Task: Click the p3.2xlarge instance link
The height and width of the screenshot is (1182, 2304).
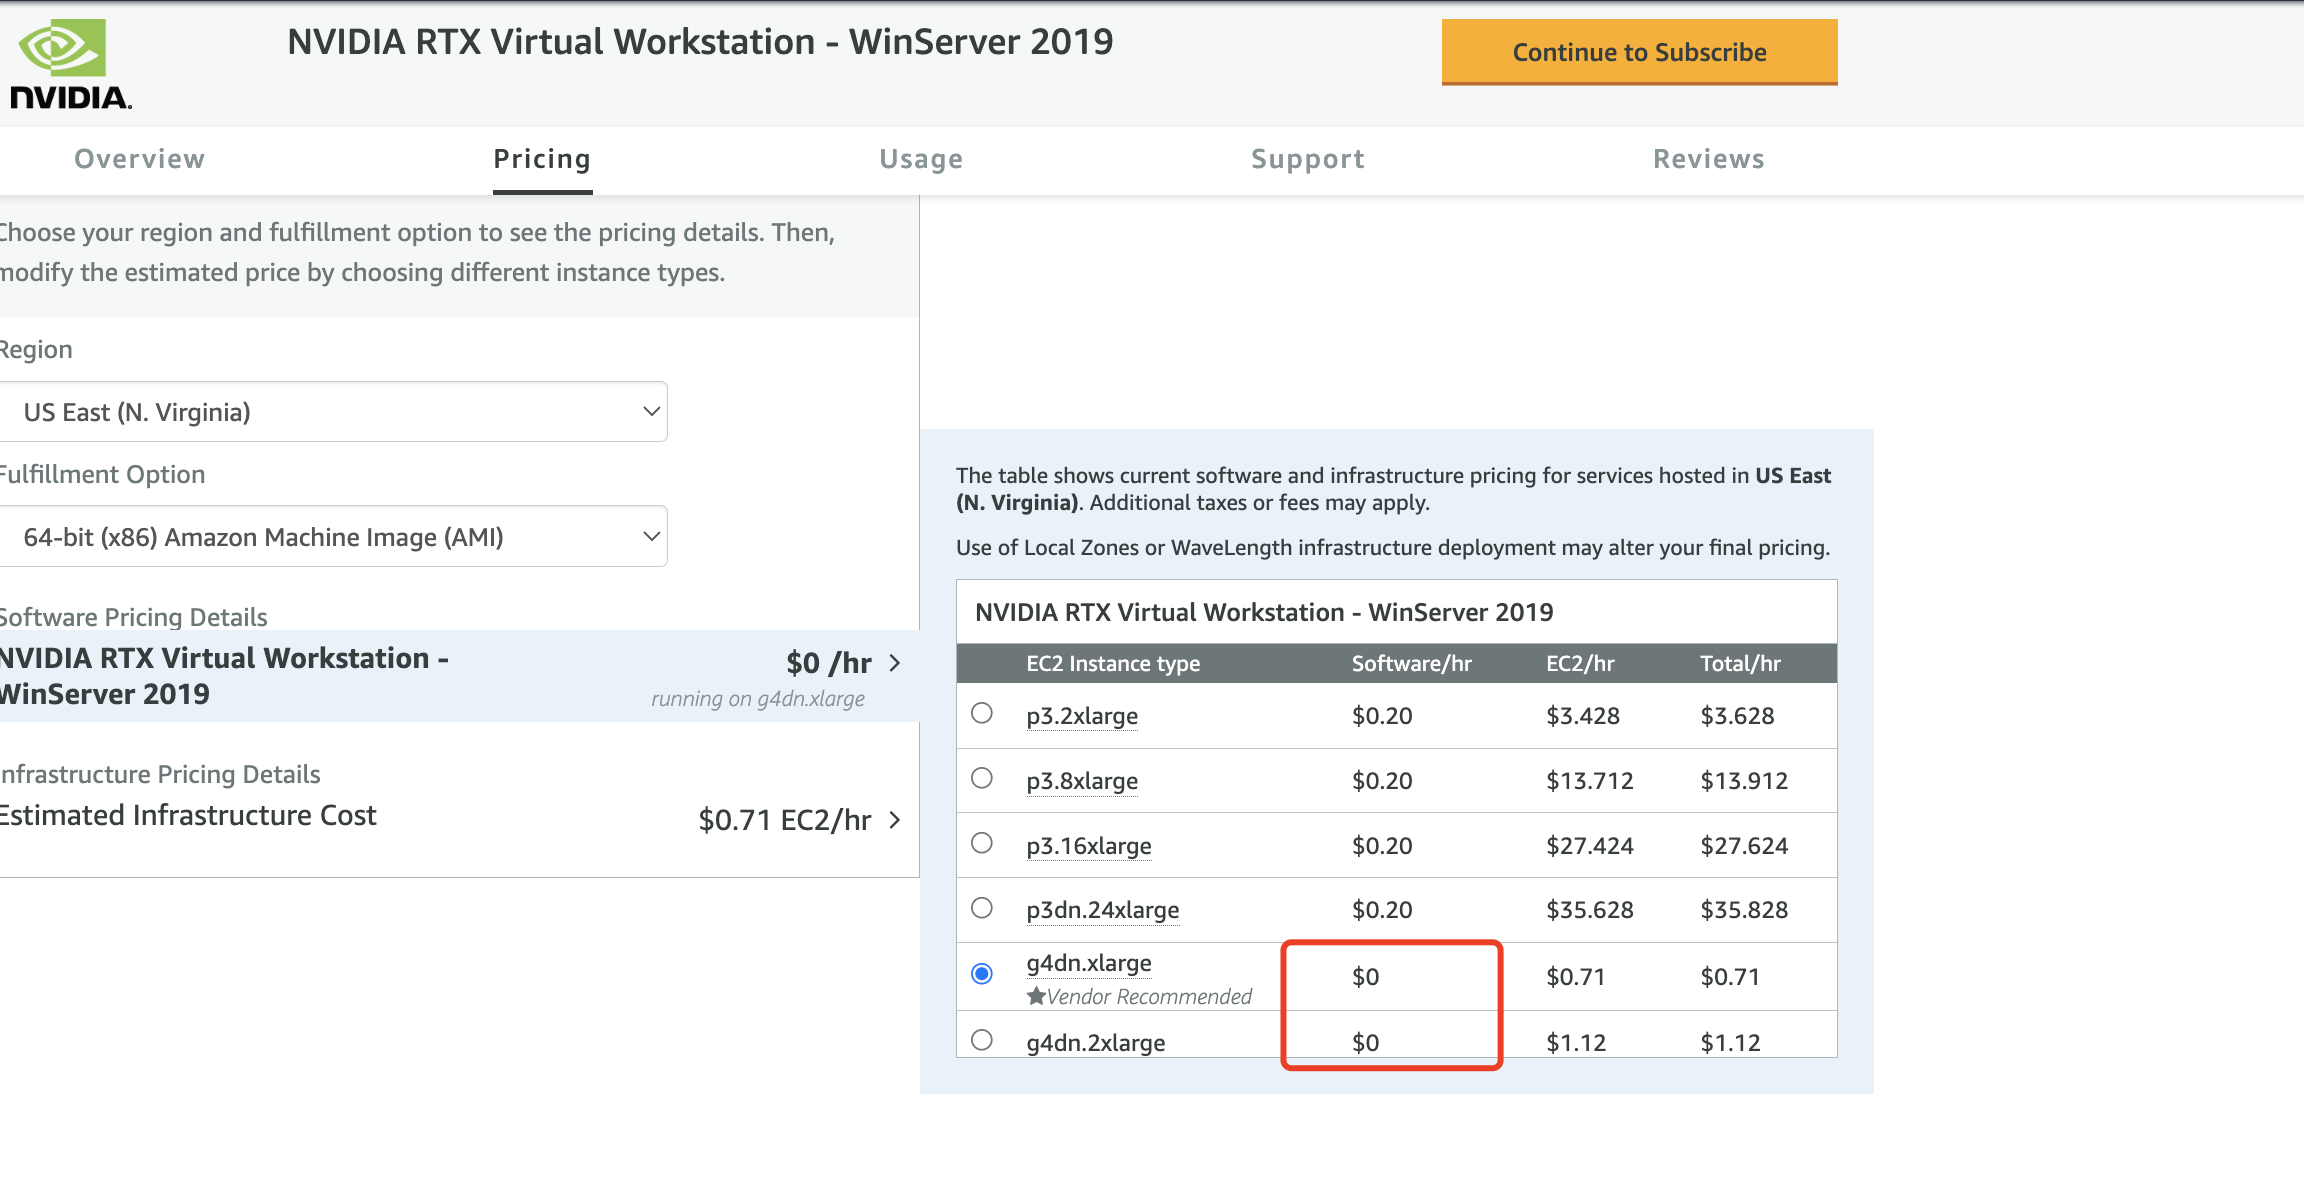Action: 1082,716
